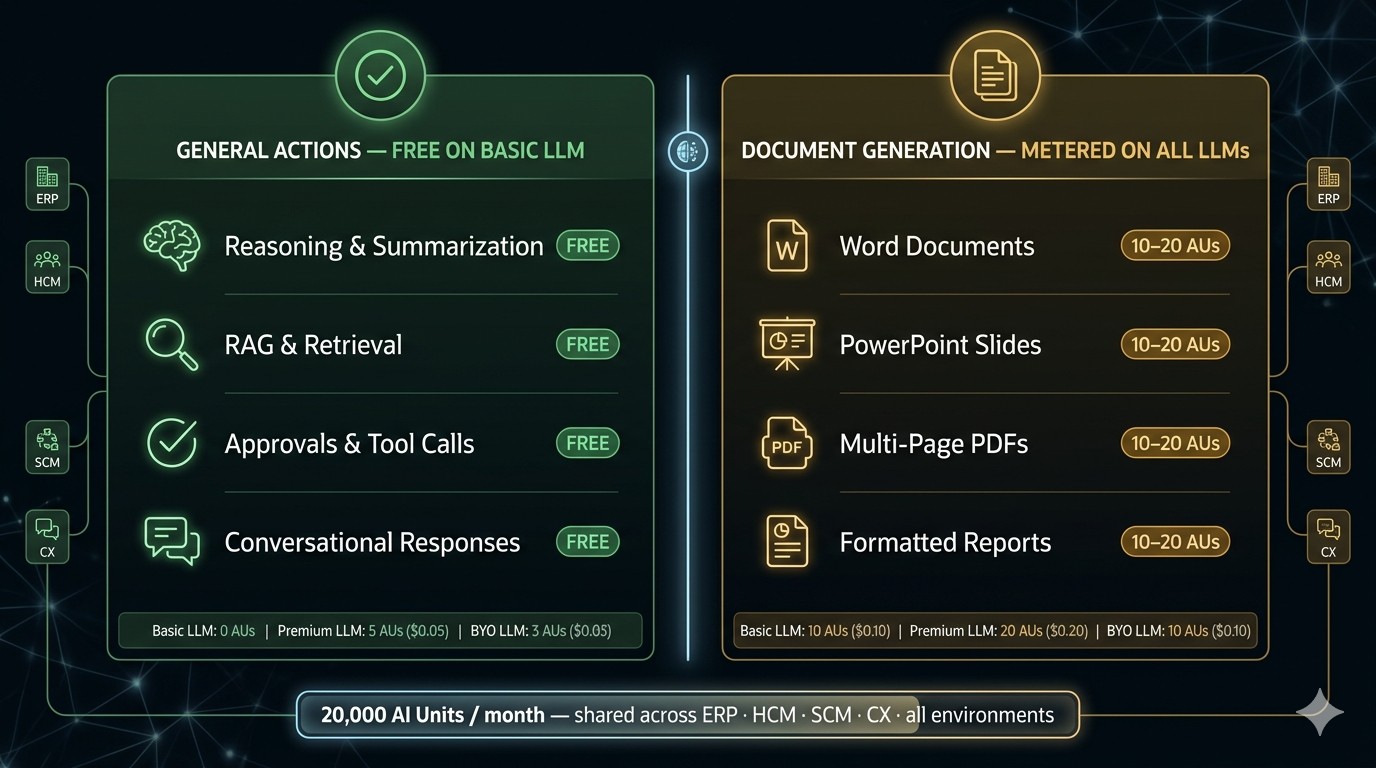
Task: Click the FREE badge for RAG & Retrieval
Action: coord(588,344)
